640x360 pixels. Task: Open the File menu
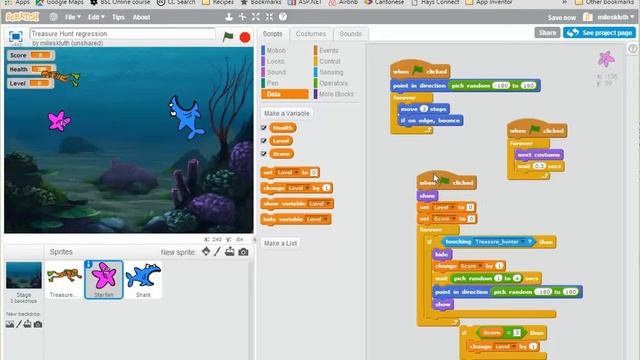click(73, 17)
